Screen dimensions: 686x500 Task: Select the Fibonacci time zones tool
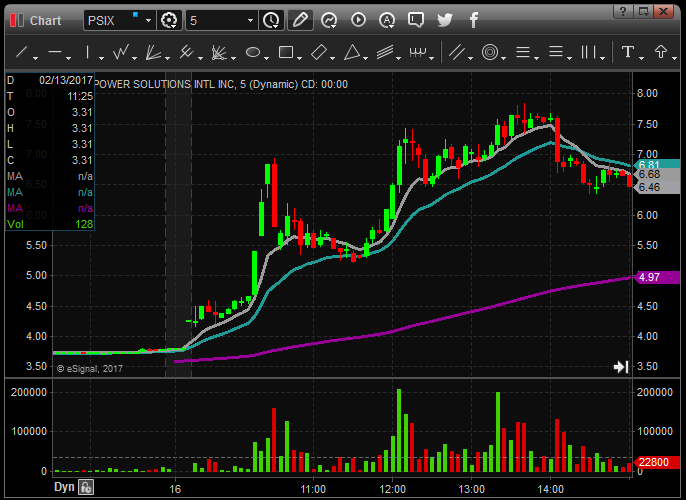pyautogui.click(x=588, y=52)
